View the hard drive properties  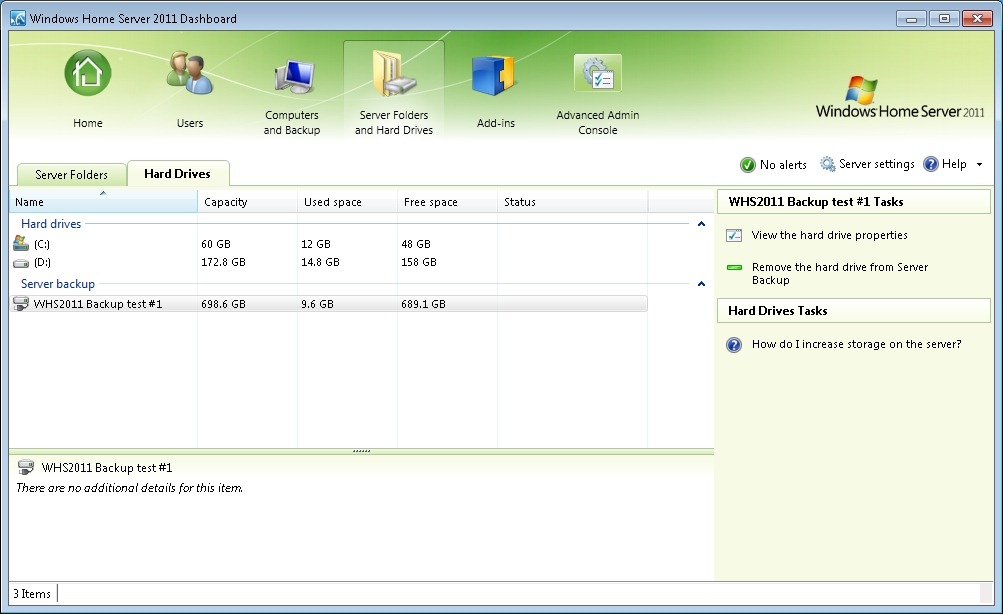(x=829, y=236)
